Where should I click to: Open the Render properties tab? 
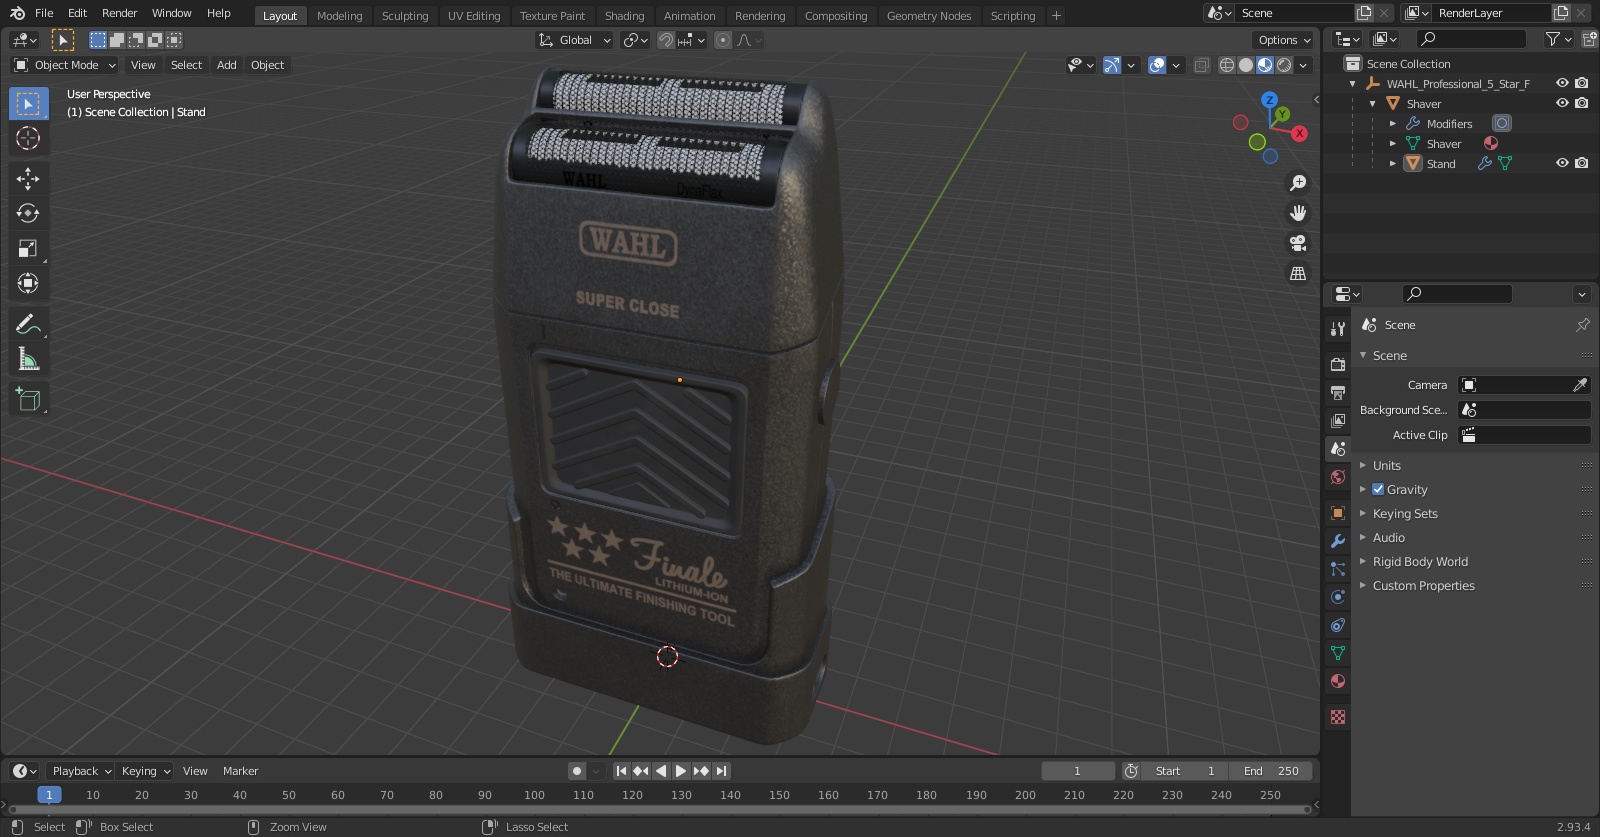coord(1338,364)
